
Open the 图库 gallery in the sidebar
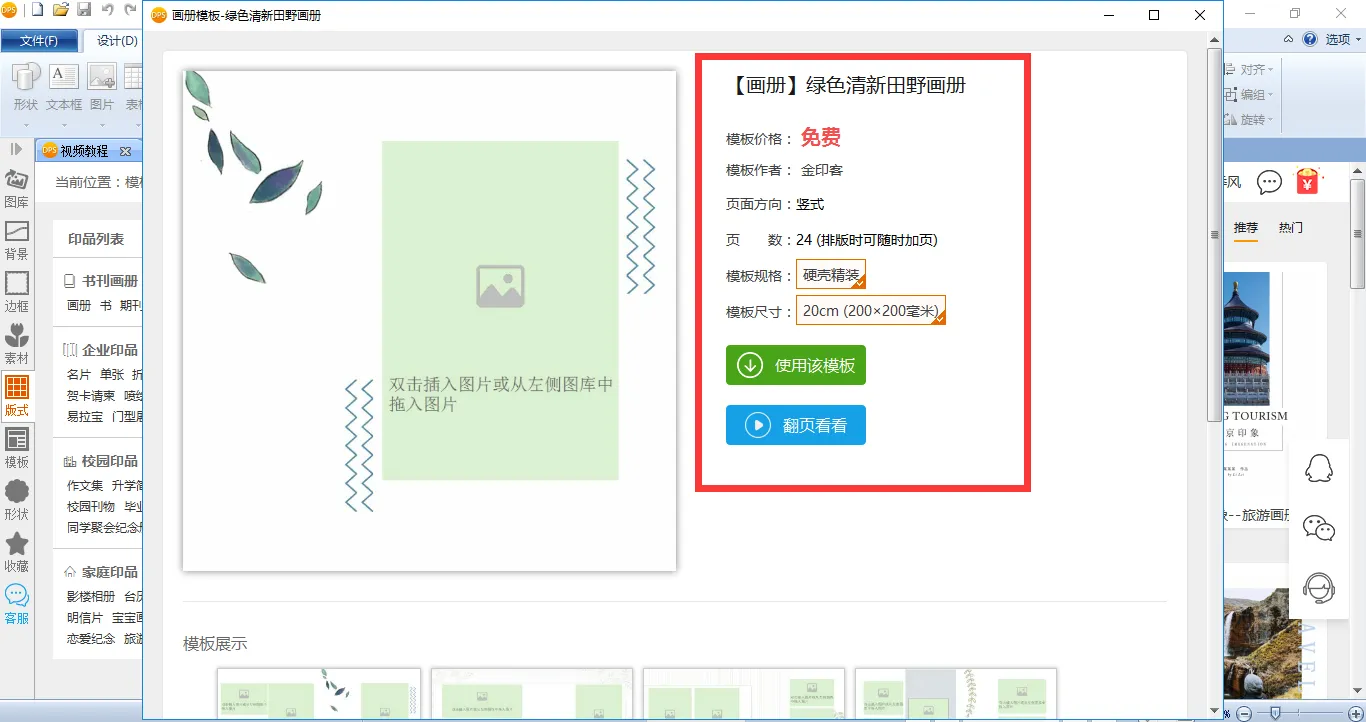click(17, 188)
